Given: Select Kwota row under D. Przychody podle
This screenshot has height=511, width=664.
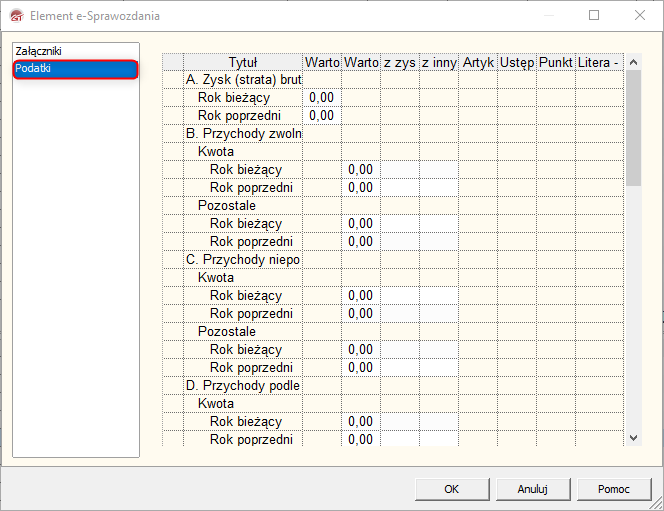Looking at the screenshot, I should point(243,403).
